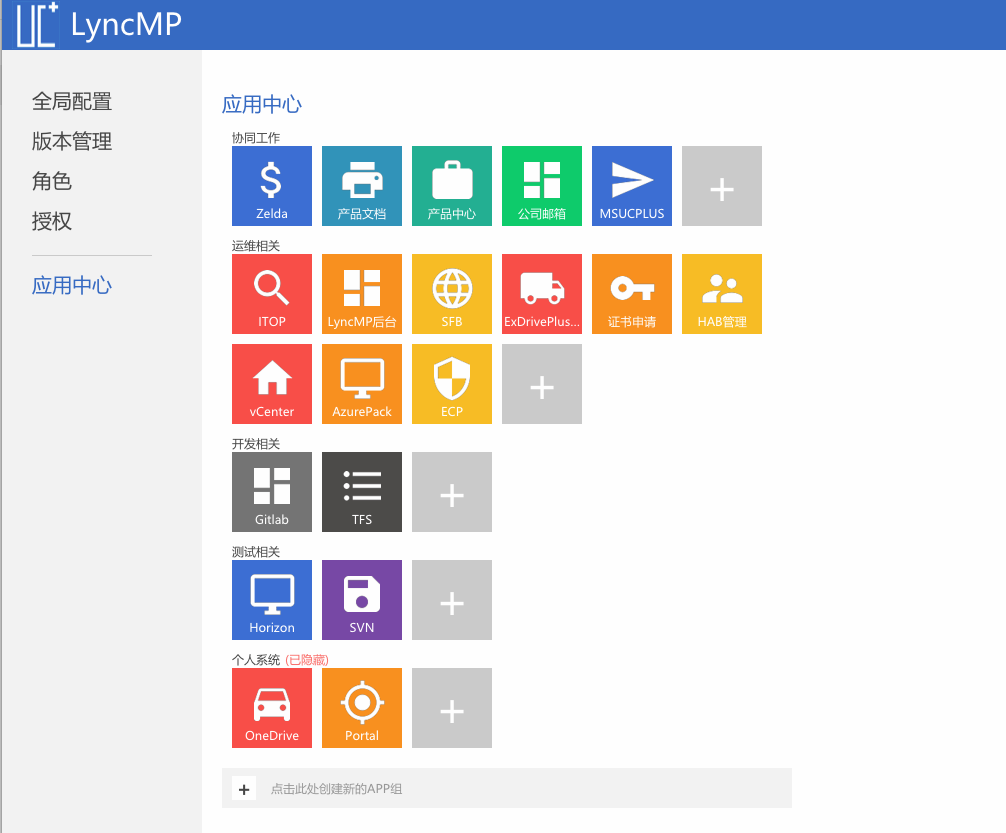Click the 运维相关 group label
1006x833 pixels.
tap(256, 246)
